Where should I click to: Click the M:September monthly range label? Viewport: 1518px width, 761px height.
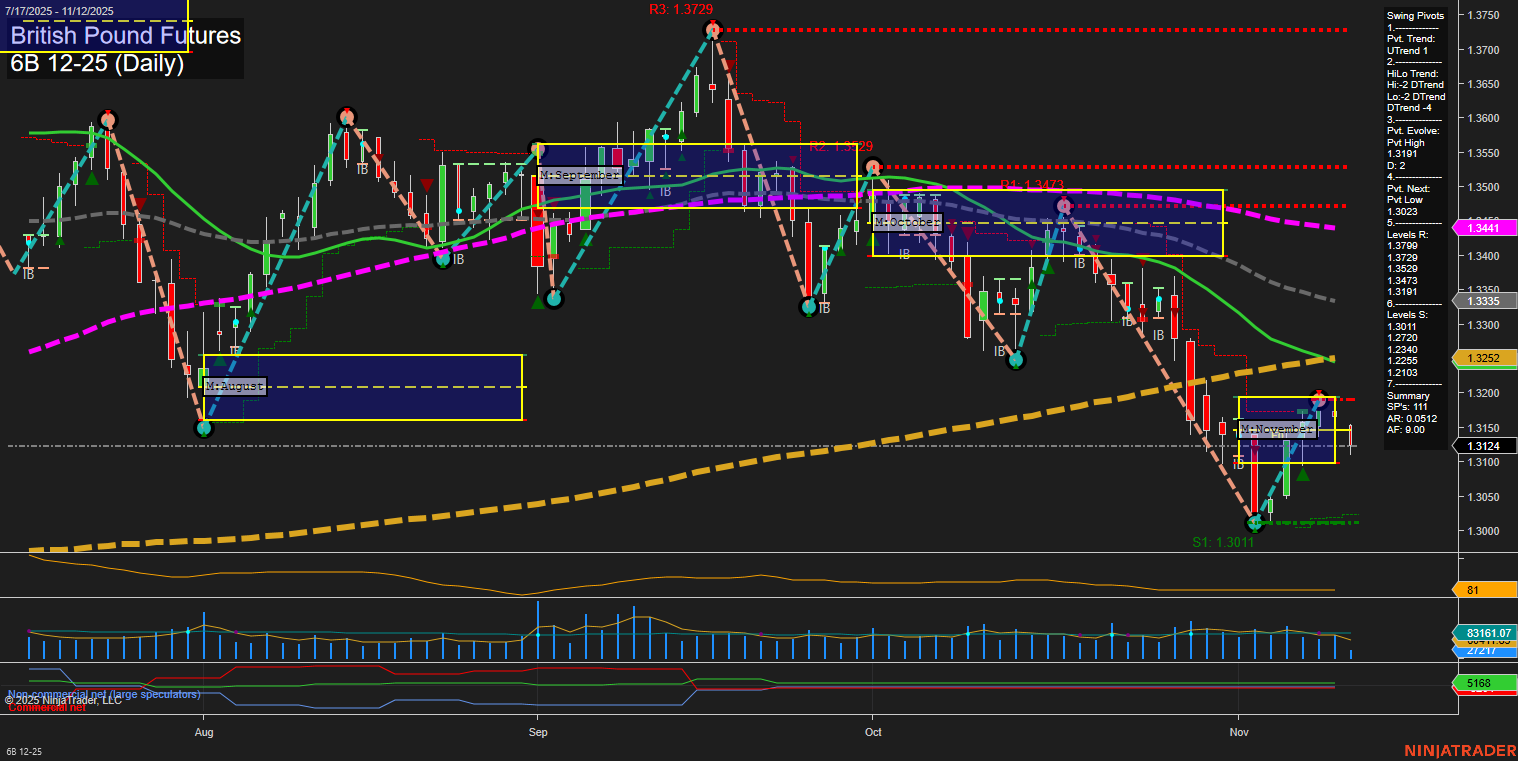(580, 174)
